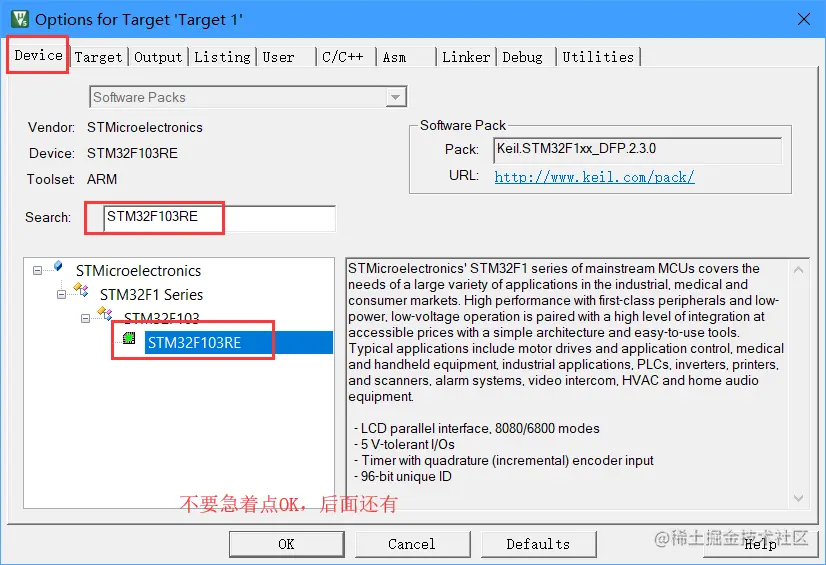The image size is (826, 565).
Task: Open the Software Packs dropdown
Action: point(248,97)
